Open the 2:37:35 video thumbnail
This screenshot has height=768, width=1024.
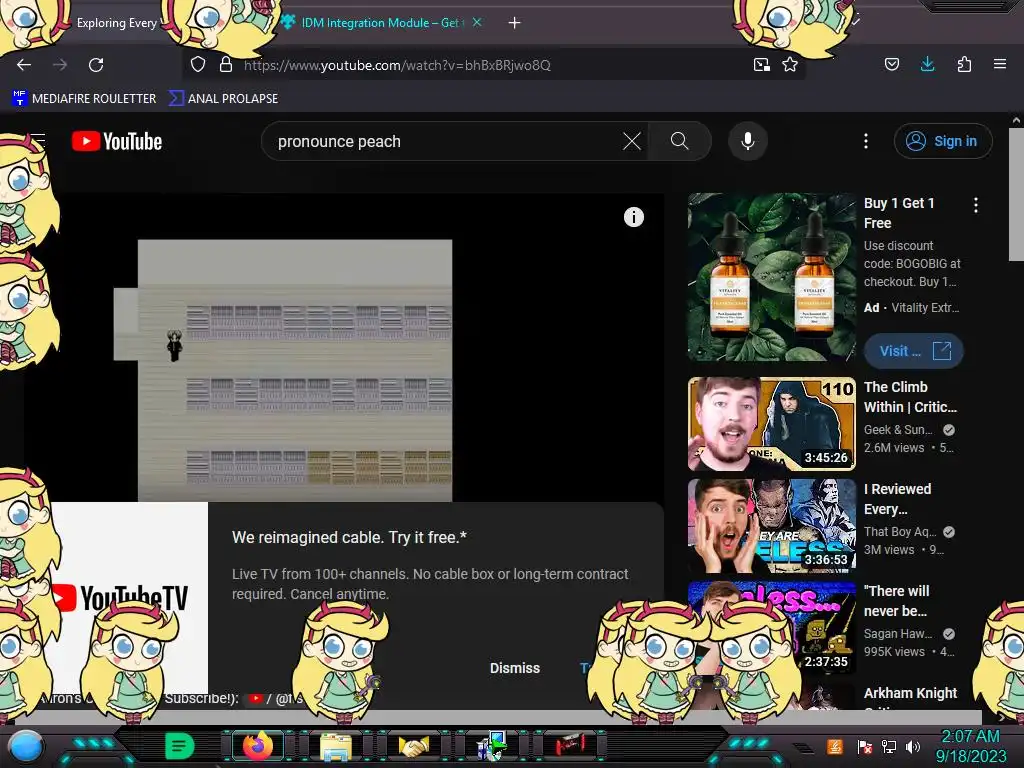click(x=771, y=628)
